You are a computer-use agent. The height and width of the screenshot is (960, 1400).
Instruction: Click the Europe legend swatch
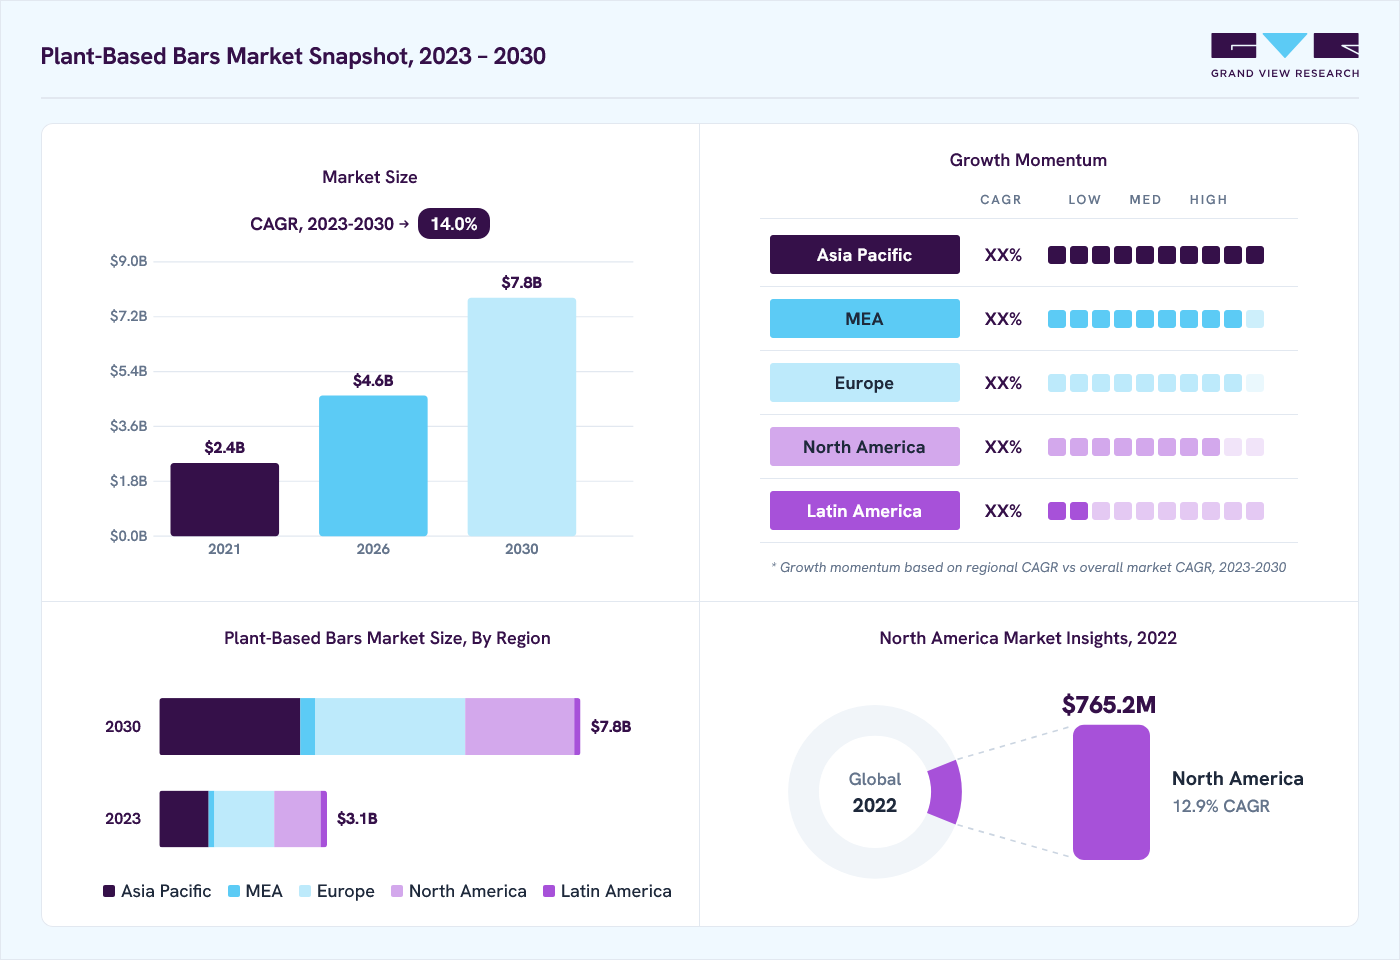[x=305, y=891]
